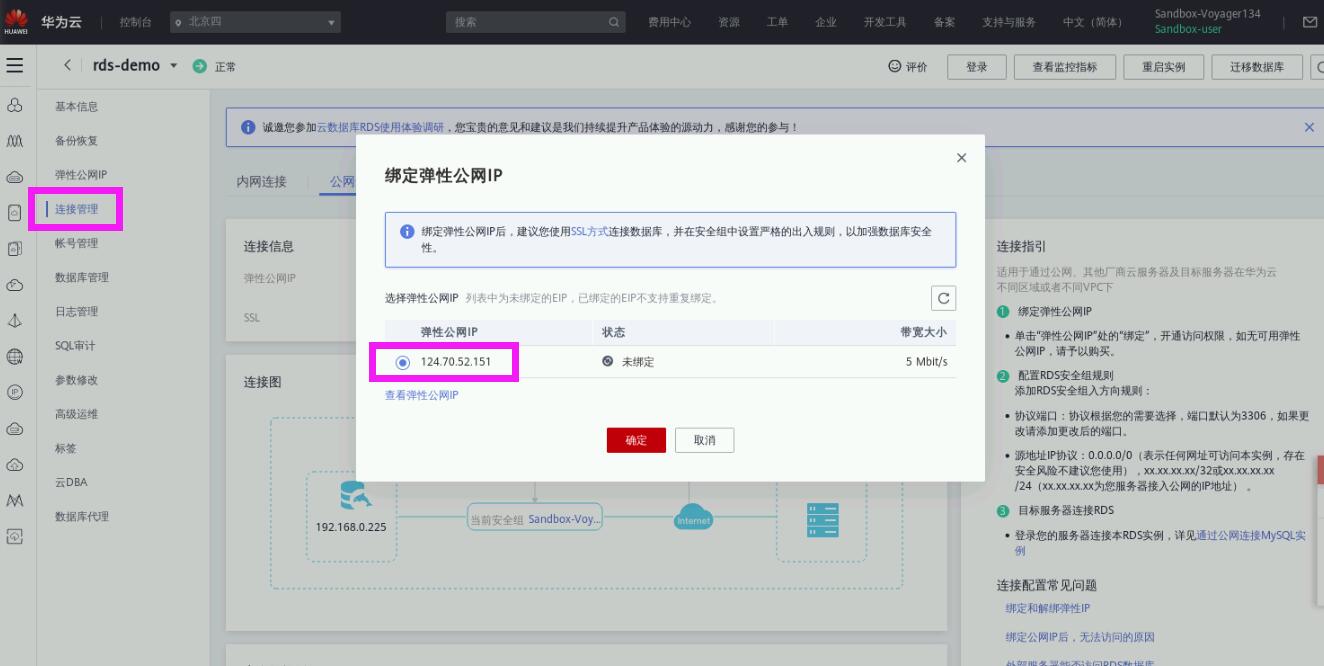Image resolution: width=1324 pixels, height=666 pixels.
Task: Open 基本信息 in the left menu
Action: pyautogui.click(x=76, y=107)
